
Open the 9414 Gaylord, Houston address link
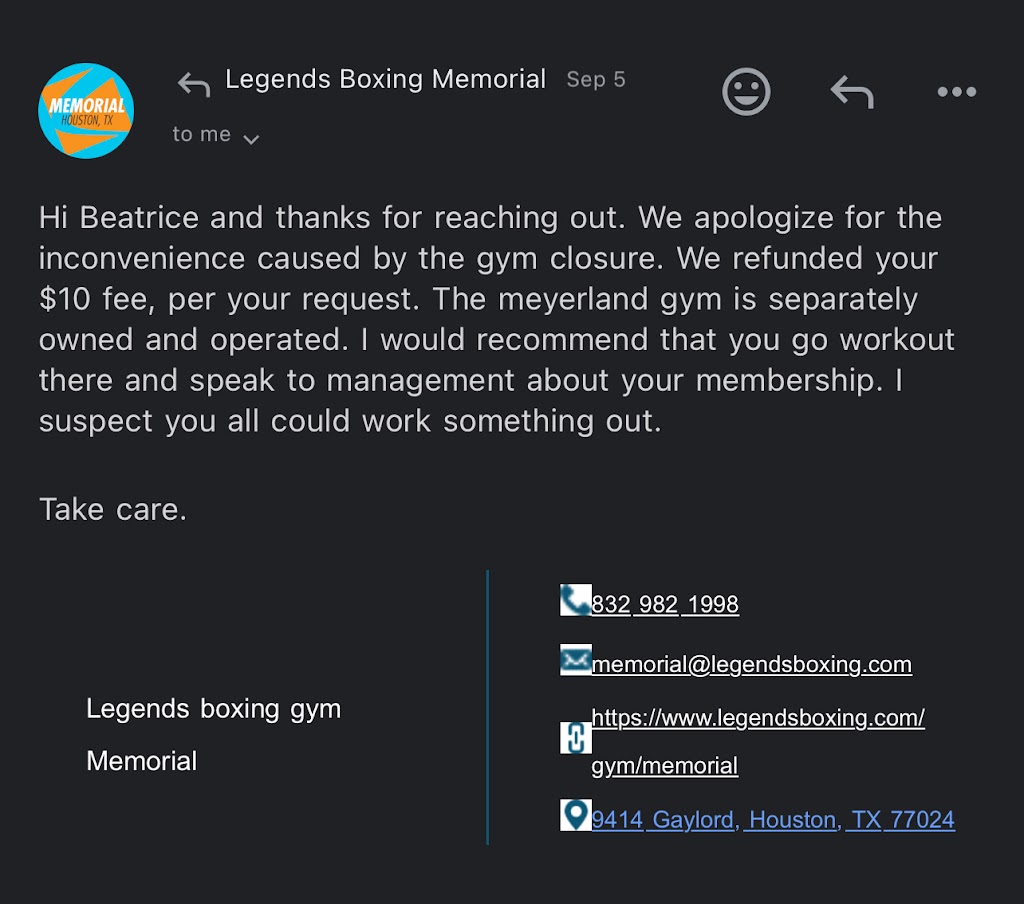click(x=773, y=820)
